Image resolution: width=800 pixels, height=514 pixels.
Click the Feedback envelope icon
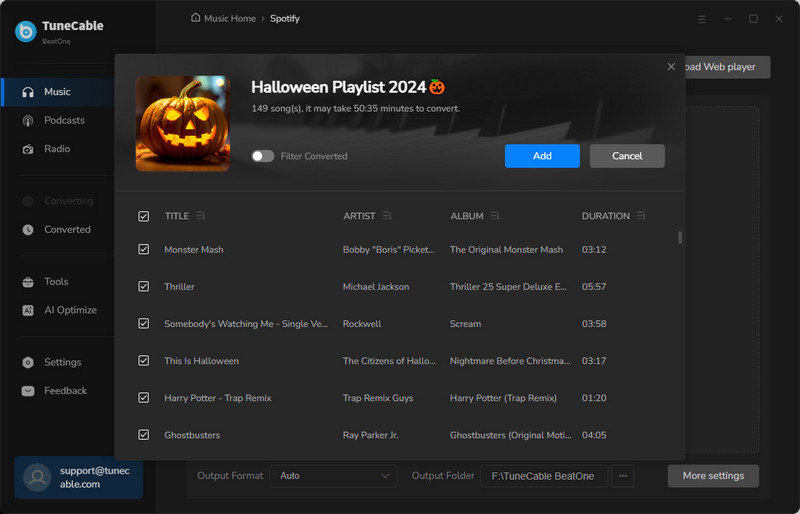(28, 391)
